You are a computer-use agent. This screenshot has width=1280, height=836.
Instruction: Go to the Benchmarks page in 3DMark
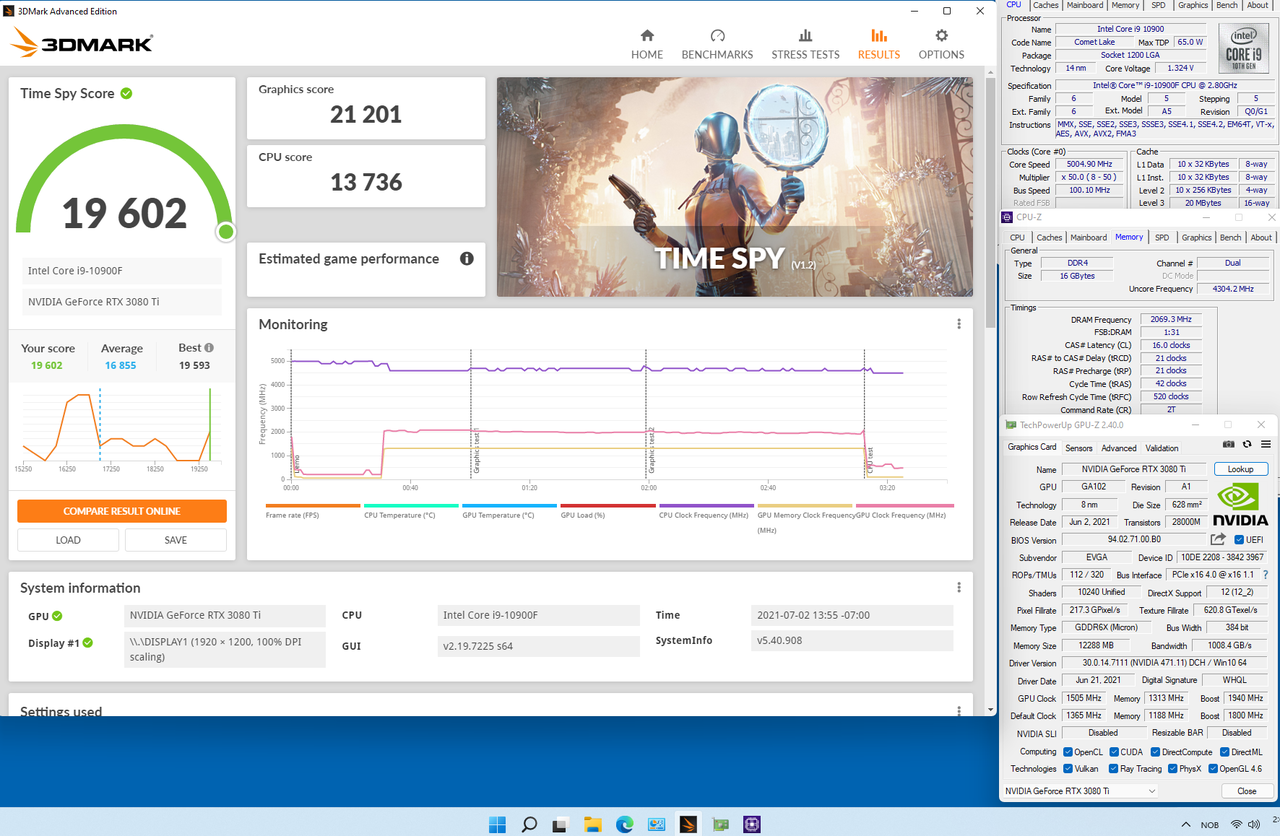click(x=717, y=44)
